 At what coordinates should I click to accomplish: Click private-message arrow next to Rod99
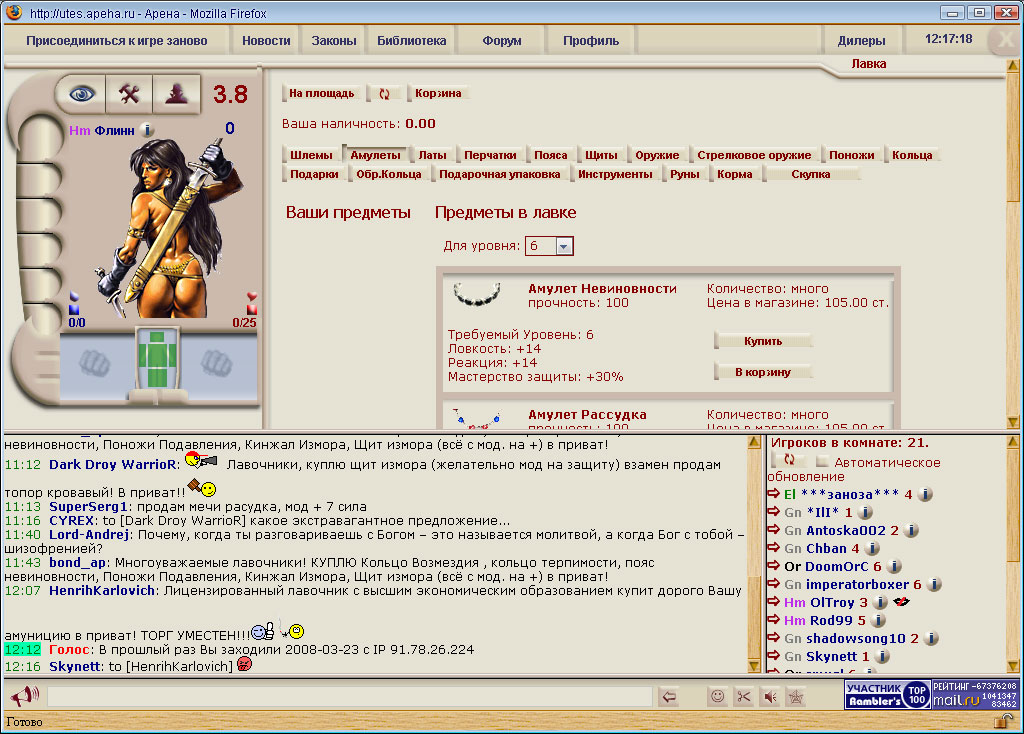(774, 620)
